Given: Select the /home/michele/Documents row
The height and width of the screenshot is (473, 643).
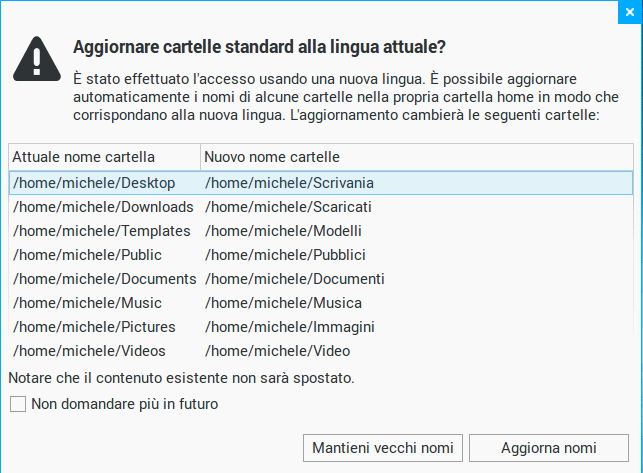Looking at the screenshot, I should coord(104,279).
